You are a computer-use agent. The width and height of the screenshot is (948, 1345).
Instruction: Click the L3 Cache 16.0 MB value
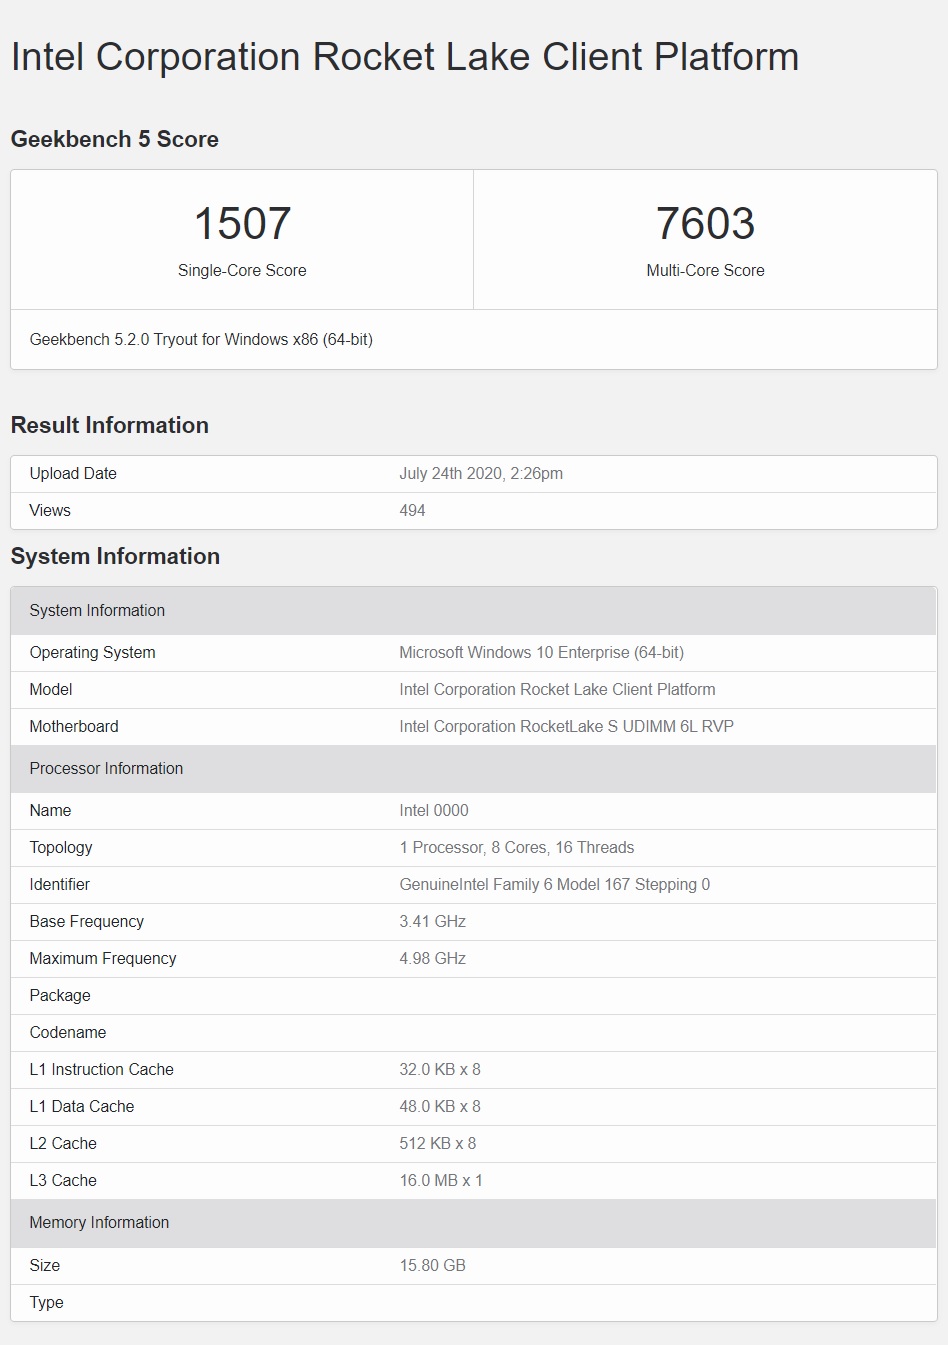point(441,1180)
